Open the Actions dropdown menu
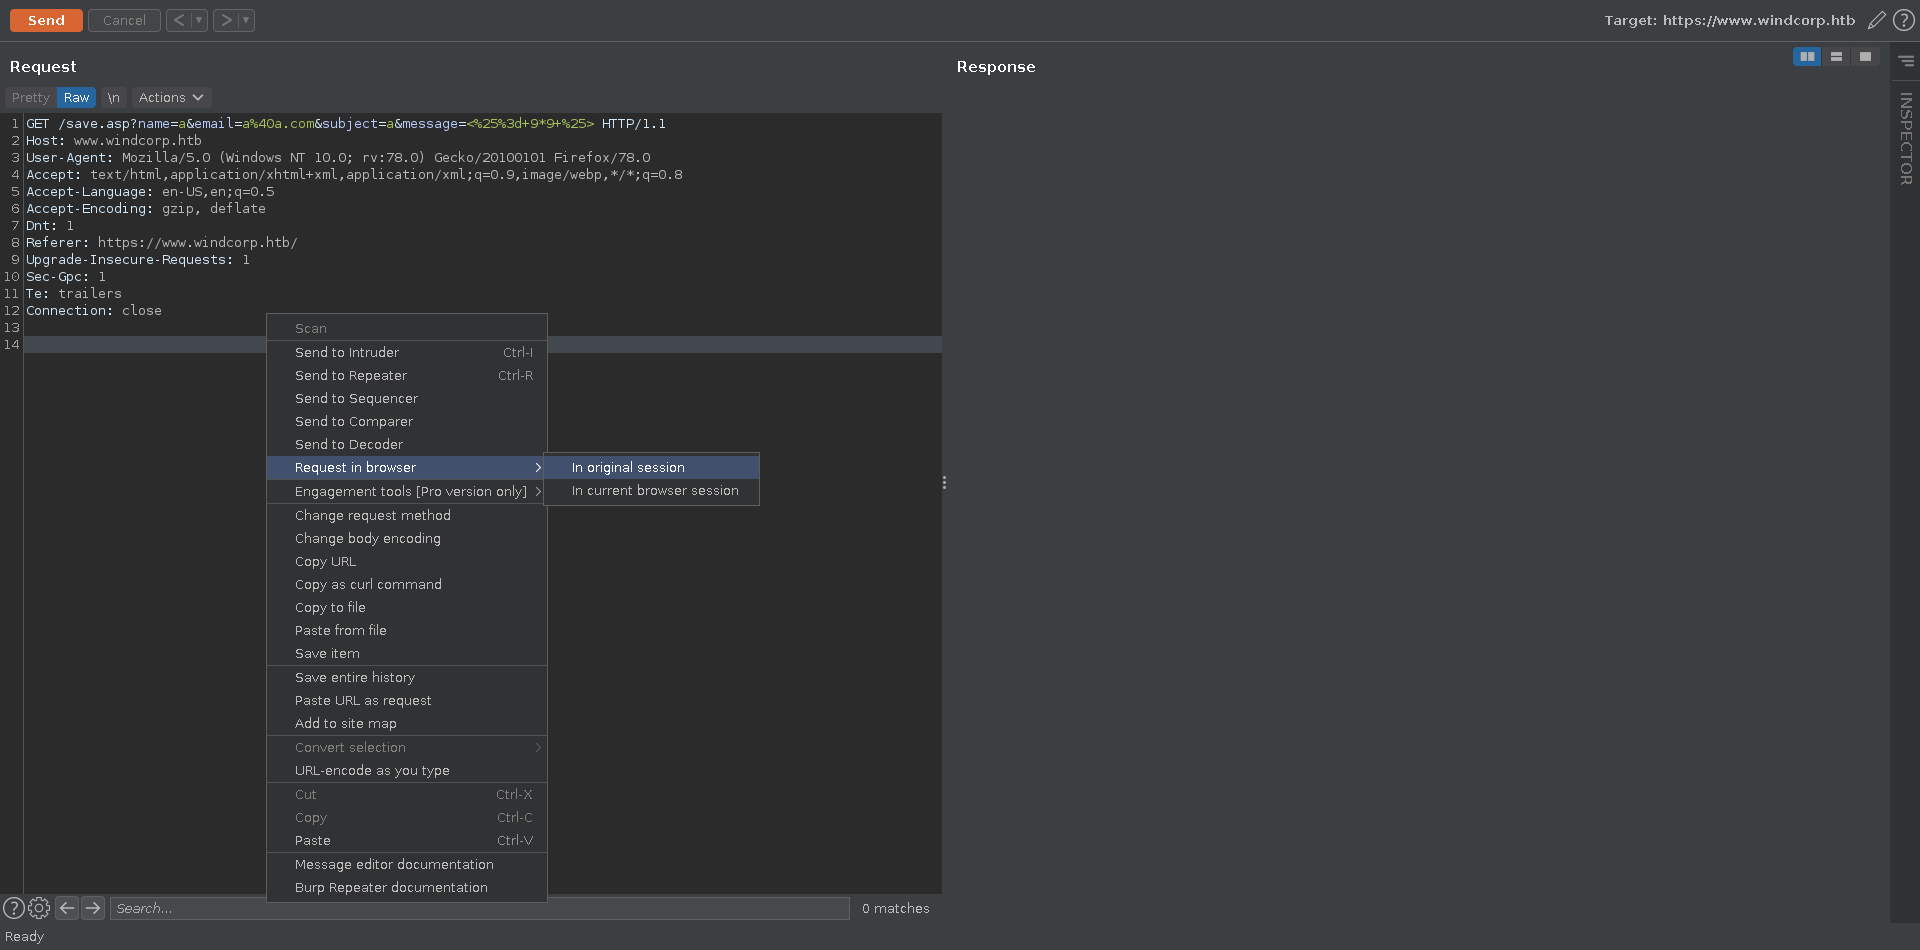The width and height of the screenshot is (1920, 950). pyautogui.click(x=171, y=98)
